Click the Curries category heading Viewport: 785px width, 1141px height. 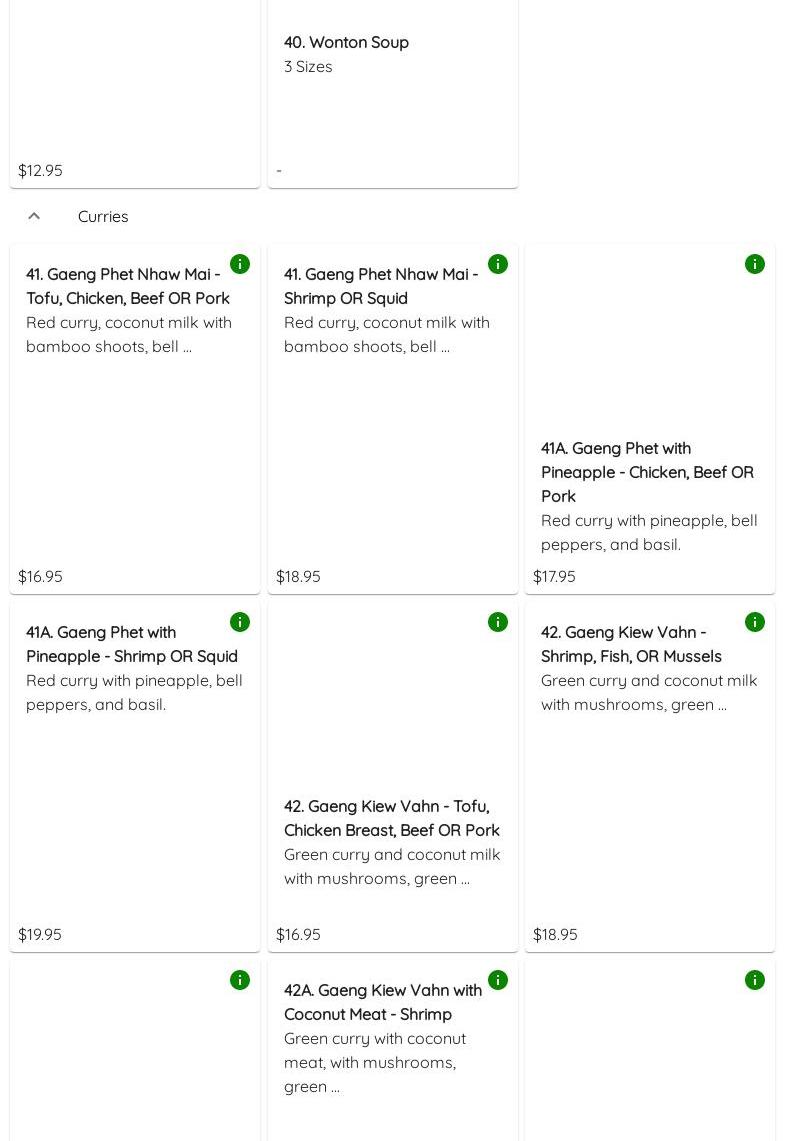pyautogui.click(x=103, y=216)
